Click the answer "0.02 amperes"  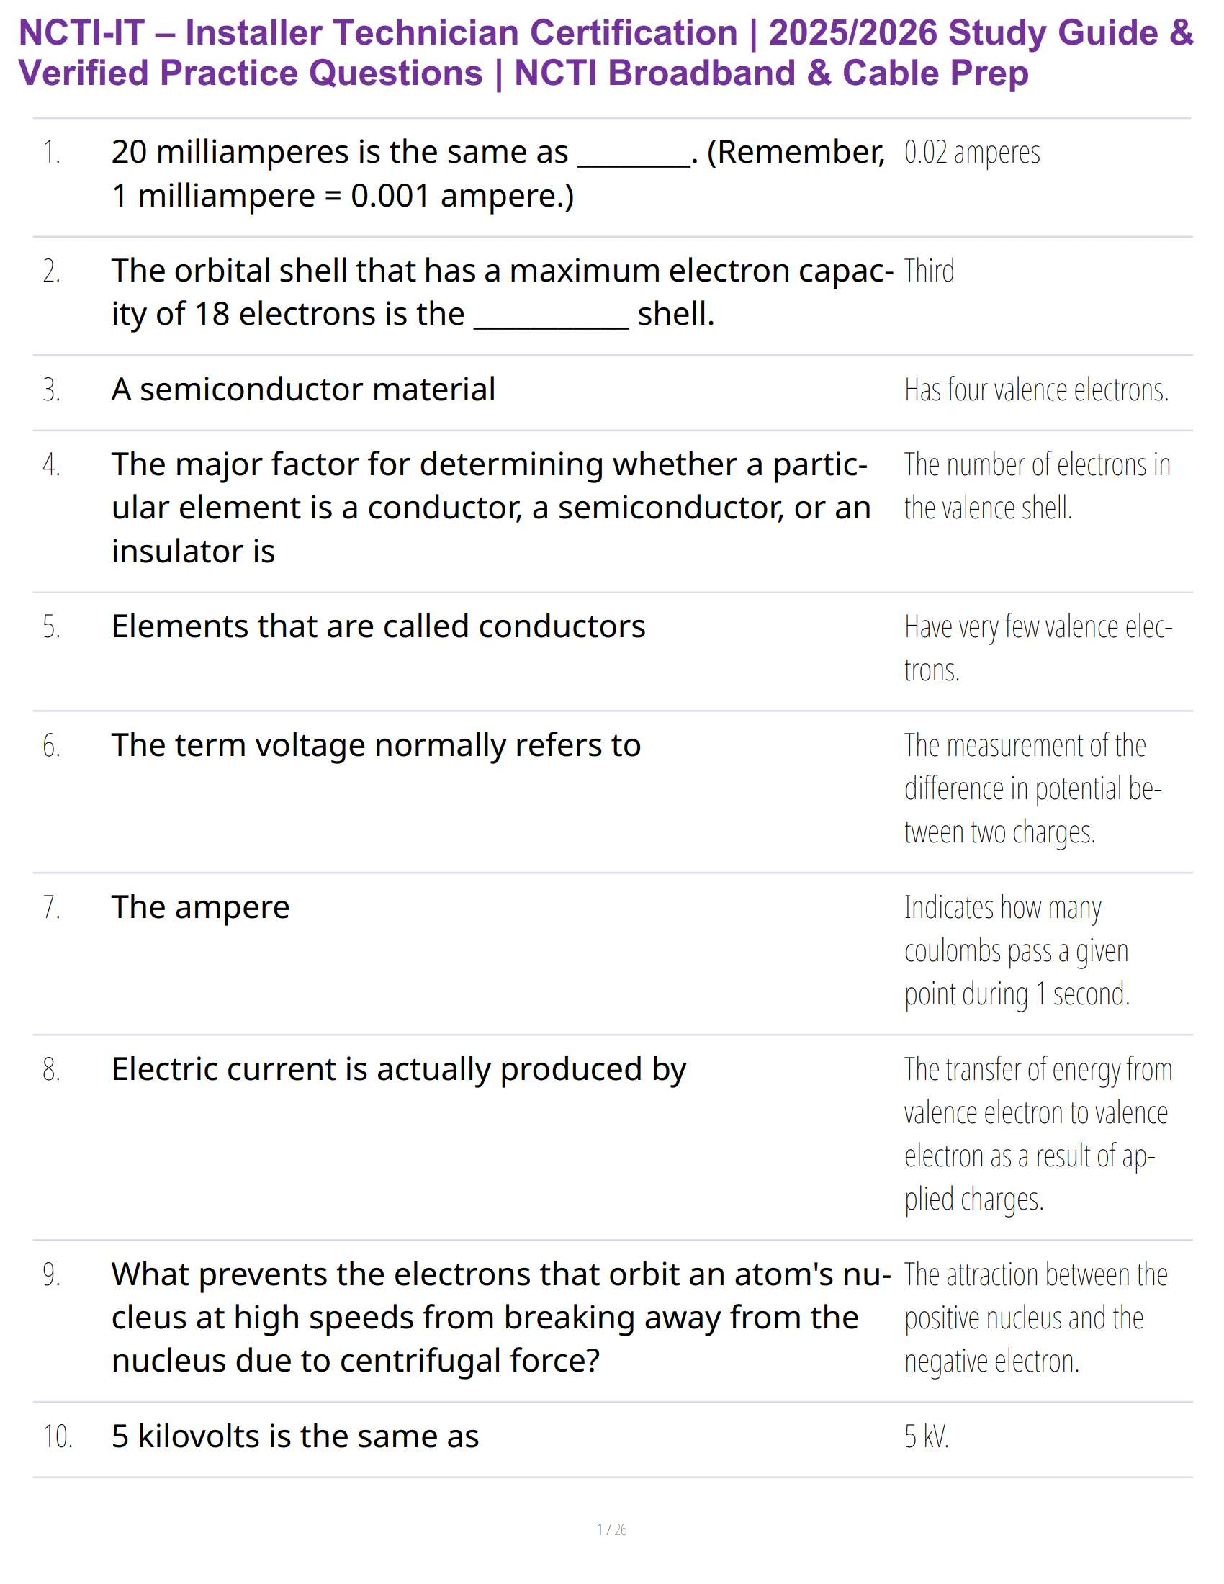pos(972,153)
